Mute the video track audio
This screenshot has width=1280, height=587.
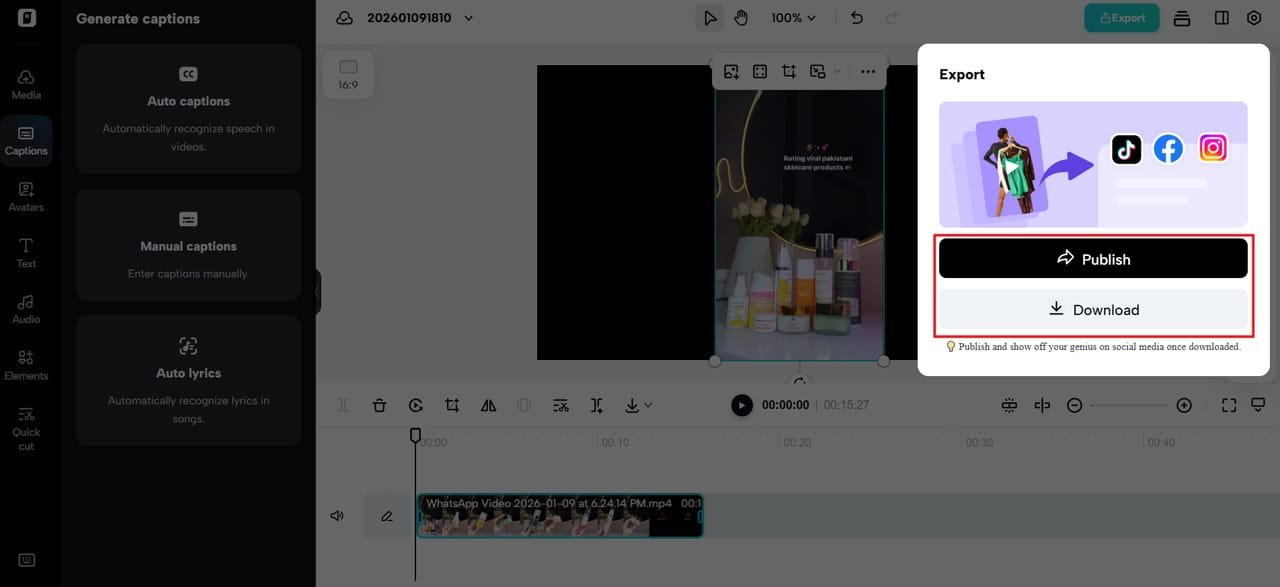coord(337,516)
